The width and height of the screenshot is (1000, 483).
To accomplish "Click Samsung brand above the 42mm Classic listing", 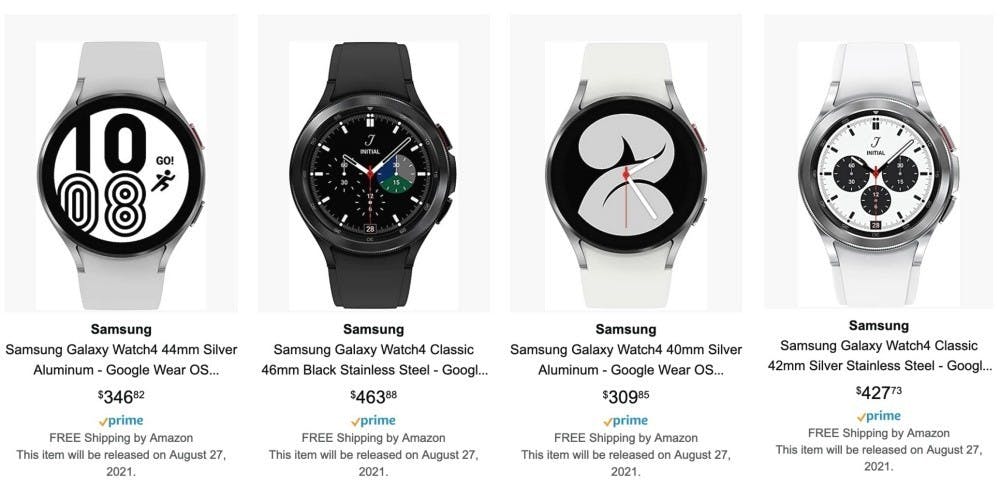I will 878,325.
